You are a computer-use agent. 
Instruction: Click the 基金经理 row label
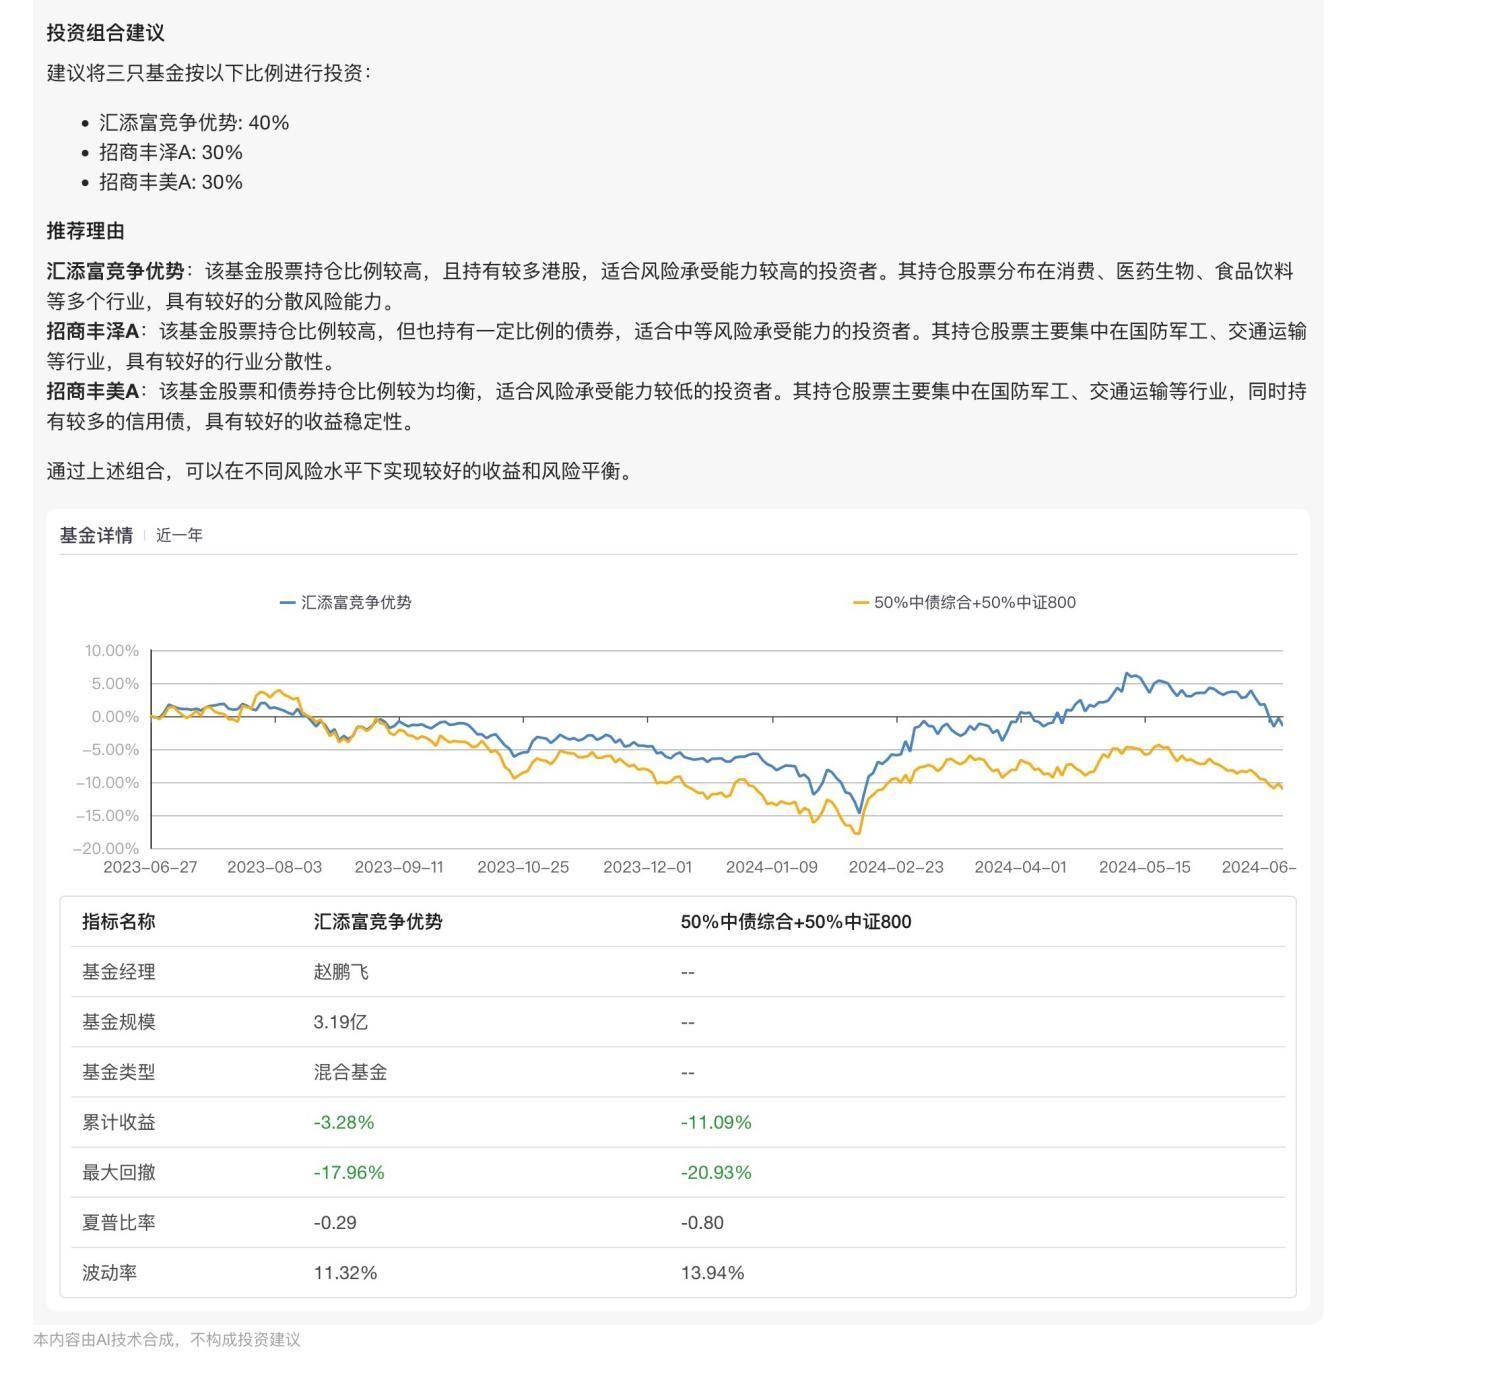click(119, 972)
